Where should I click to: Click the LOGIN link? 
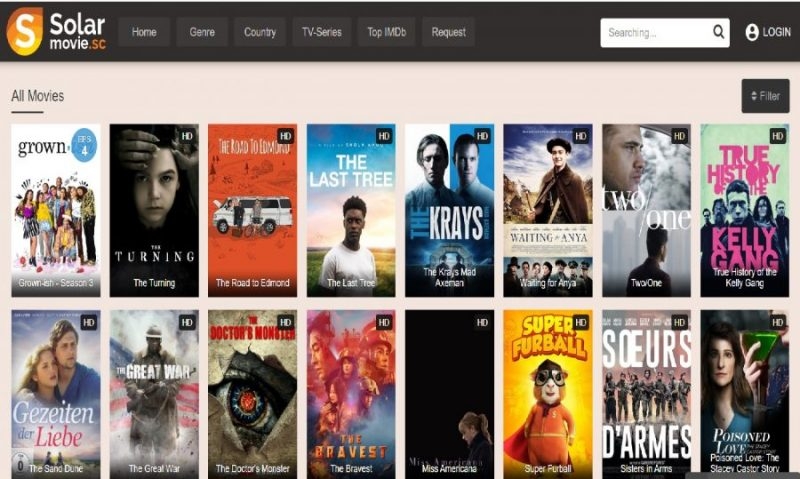click(776, 32)
